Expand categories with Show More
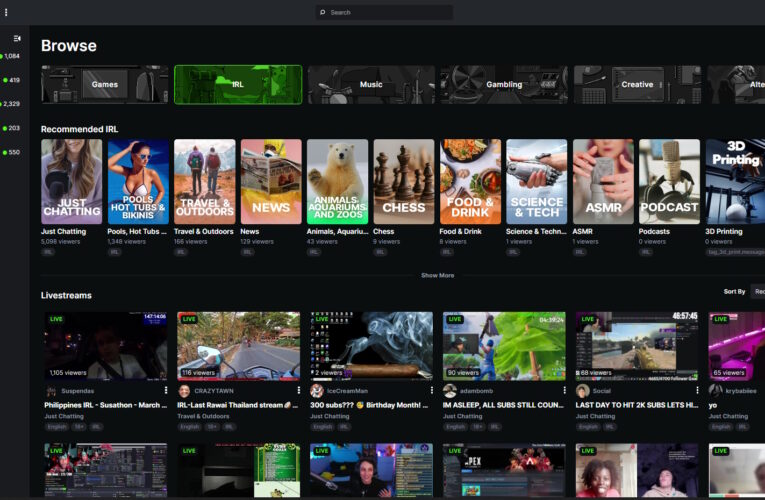The width and height of the screenshot is (765, 500). 437,275
